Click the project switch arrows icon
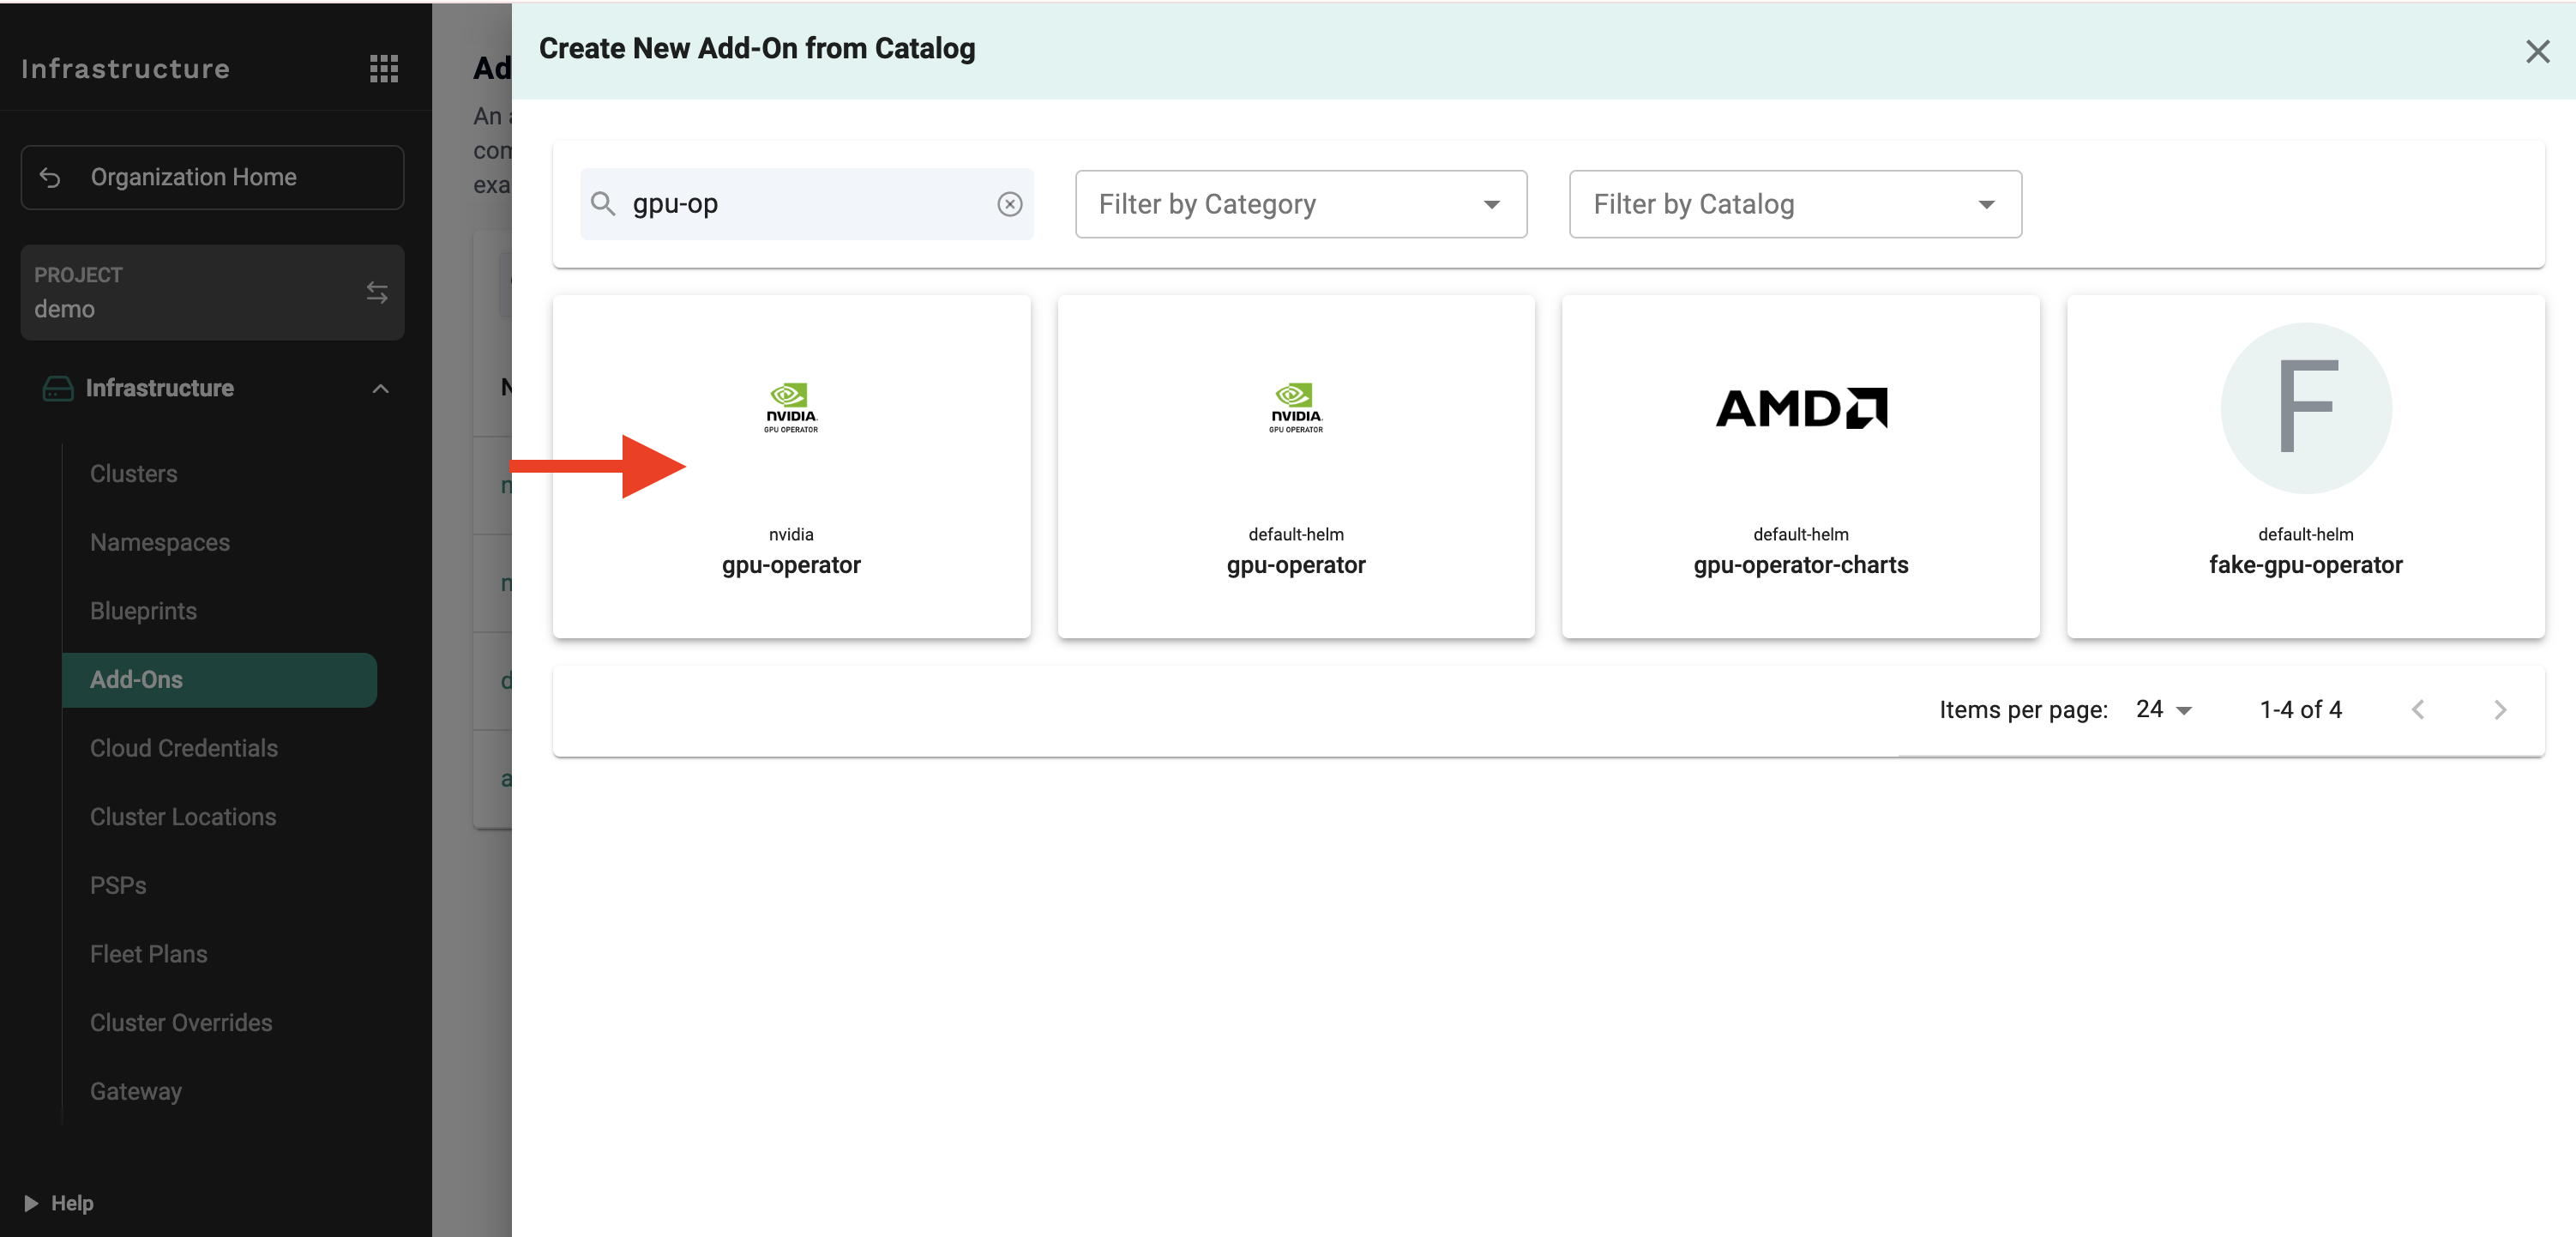The image size is (2576, 1237). (377, 292)
